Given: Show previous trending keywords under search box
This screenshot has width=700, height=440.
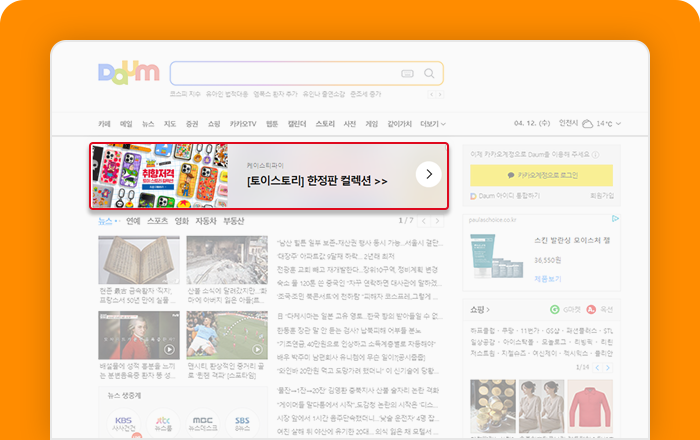Looking at the screenshot, I should pyautogui.click(x=431, y=95).
